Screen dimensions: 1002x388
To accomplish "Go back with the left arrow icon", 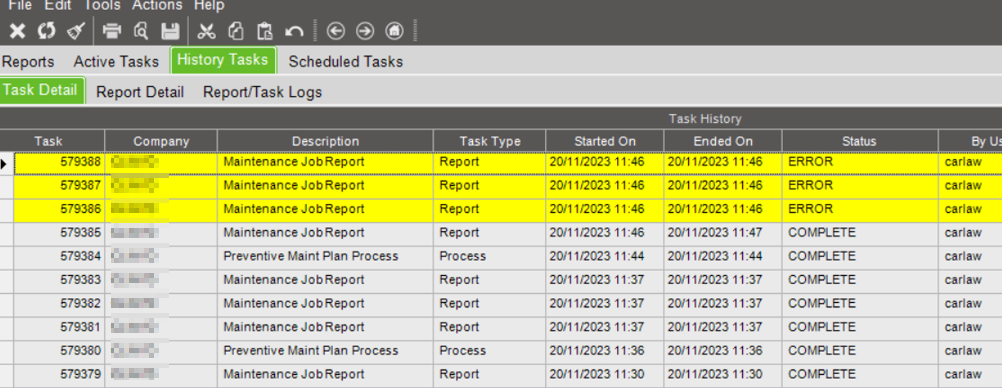I will point(335,31).
